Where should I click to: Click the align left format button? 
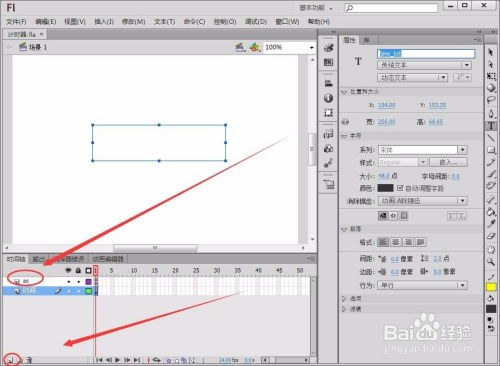(383, 242)
